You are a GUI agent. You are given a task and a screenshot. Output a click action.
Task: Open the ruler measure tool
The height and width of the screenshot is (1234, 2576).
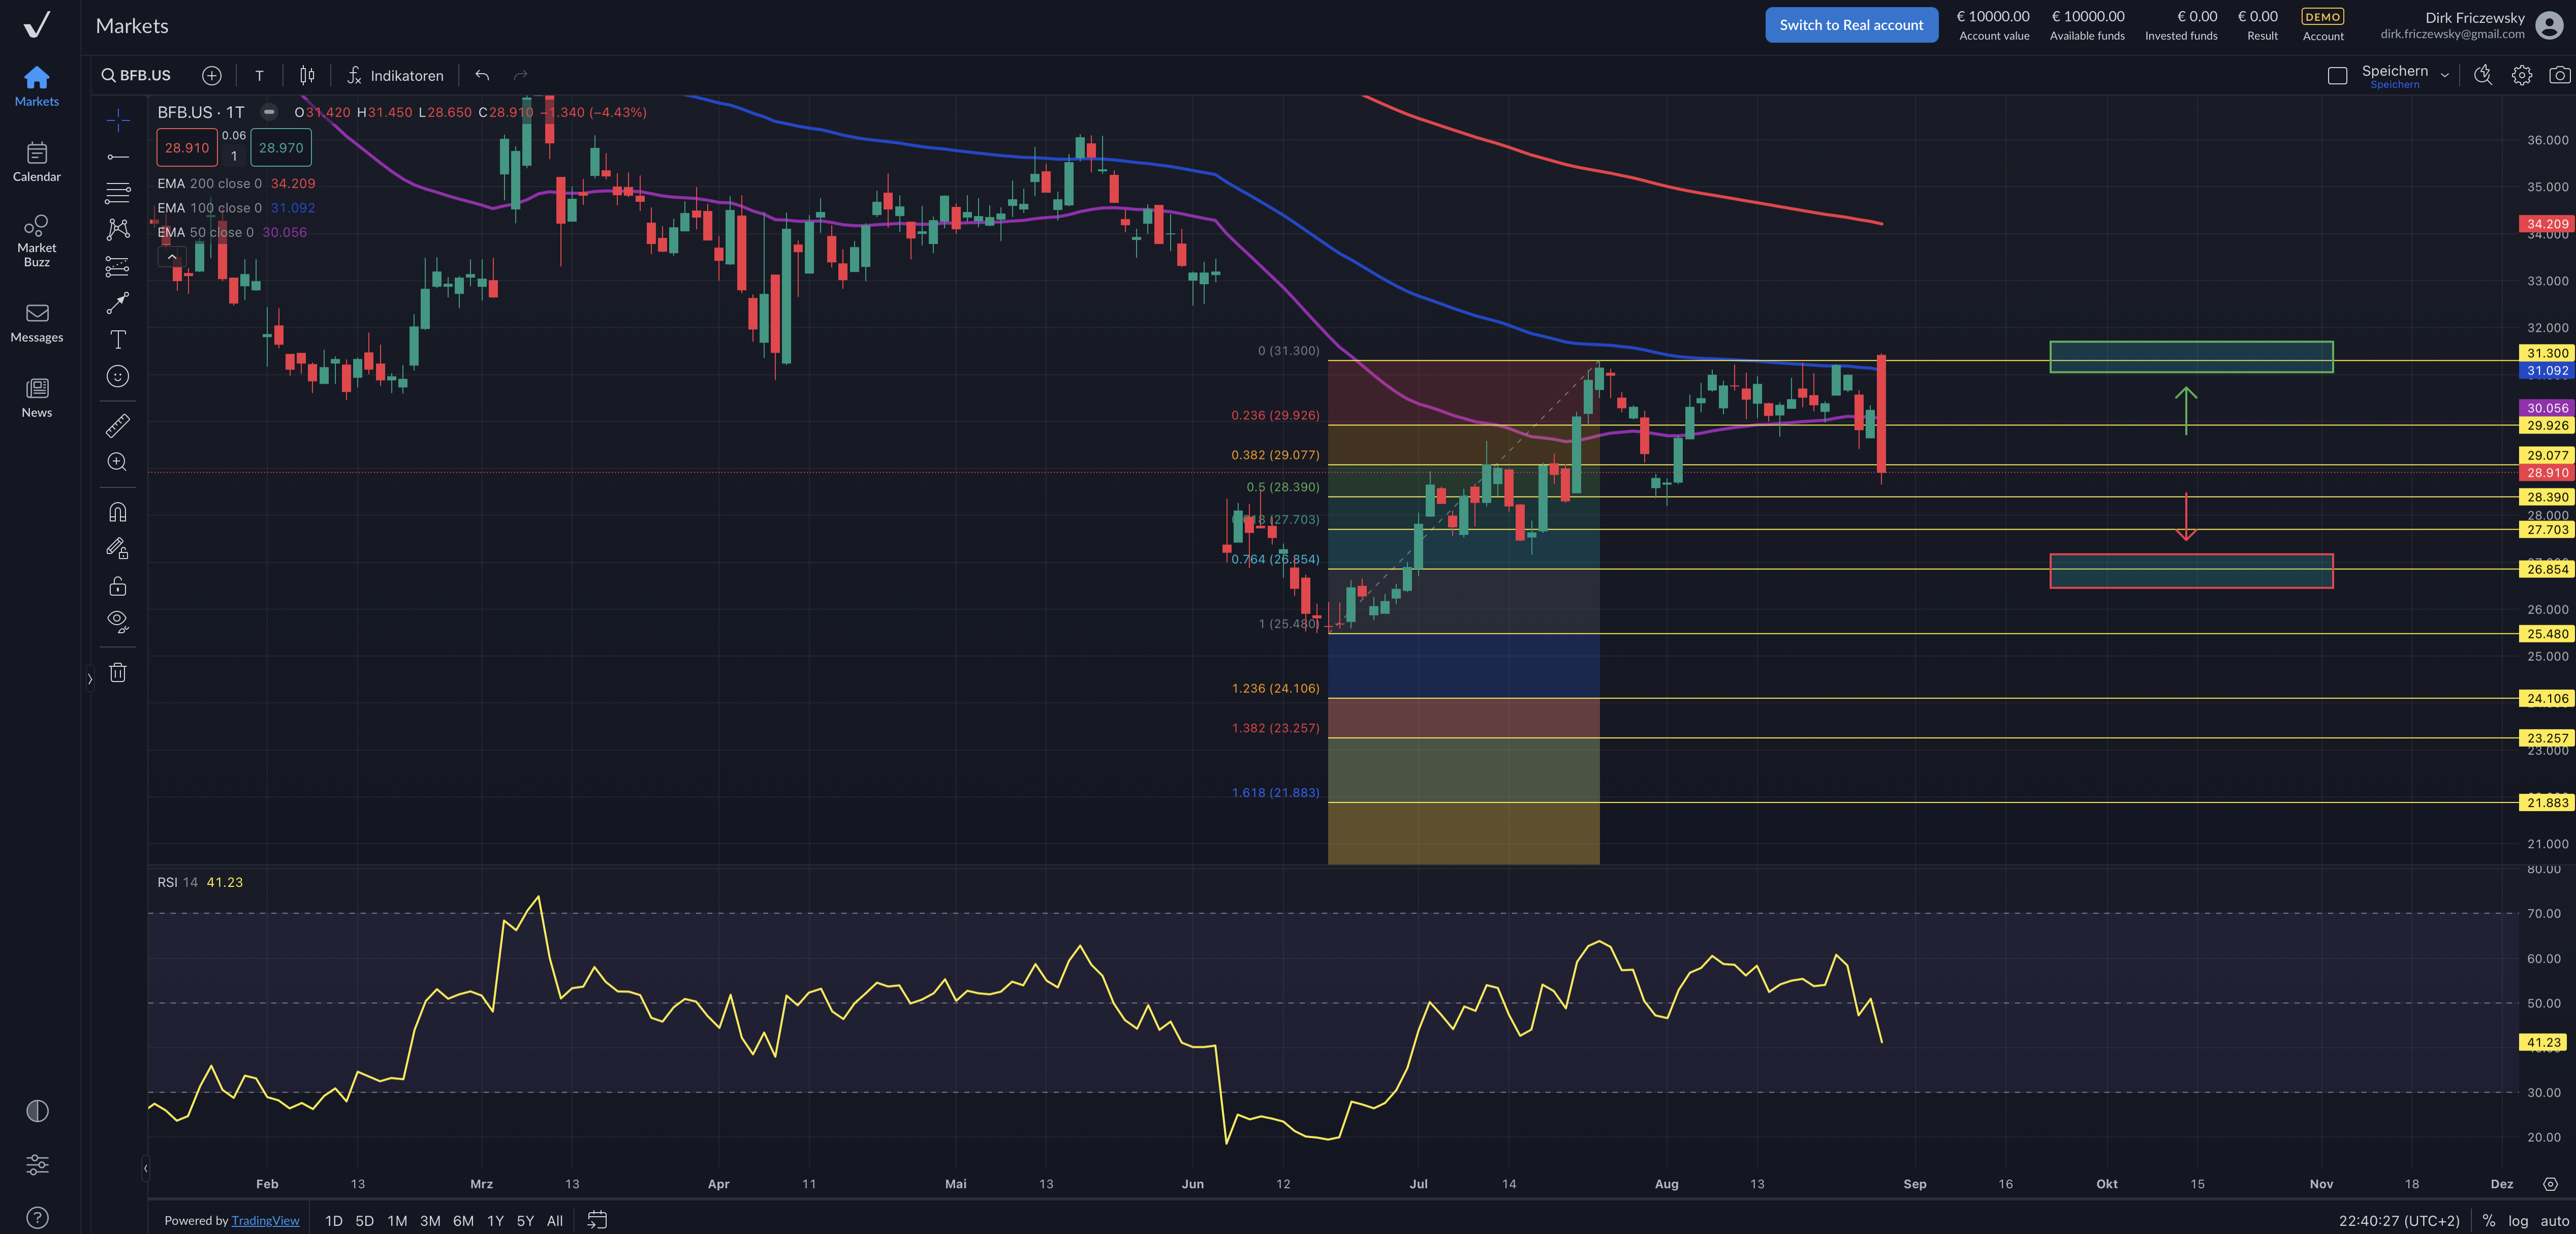click(118, 426)
